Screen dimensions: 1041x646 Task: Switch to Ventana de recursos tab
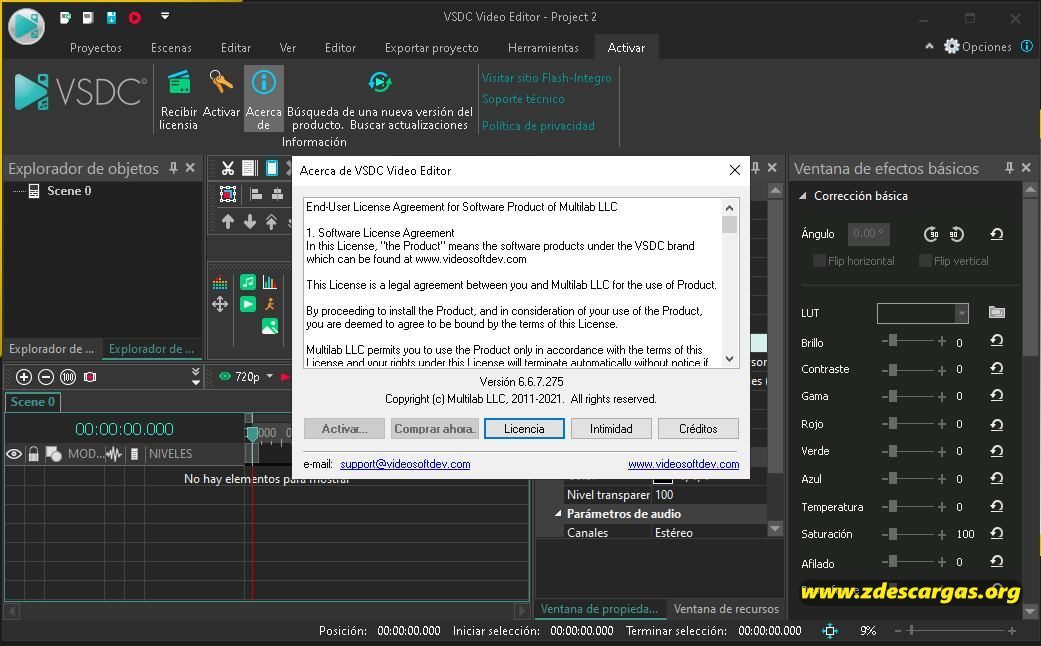pos(726,608)
